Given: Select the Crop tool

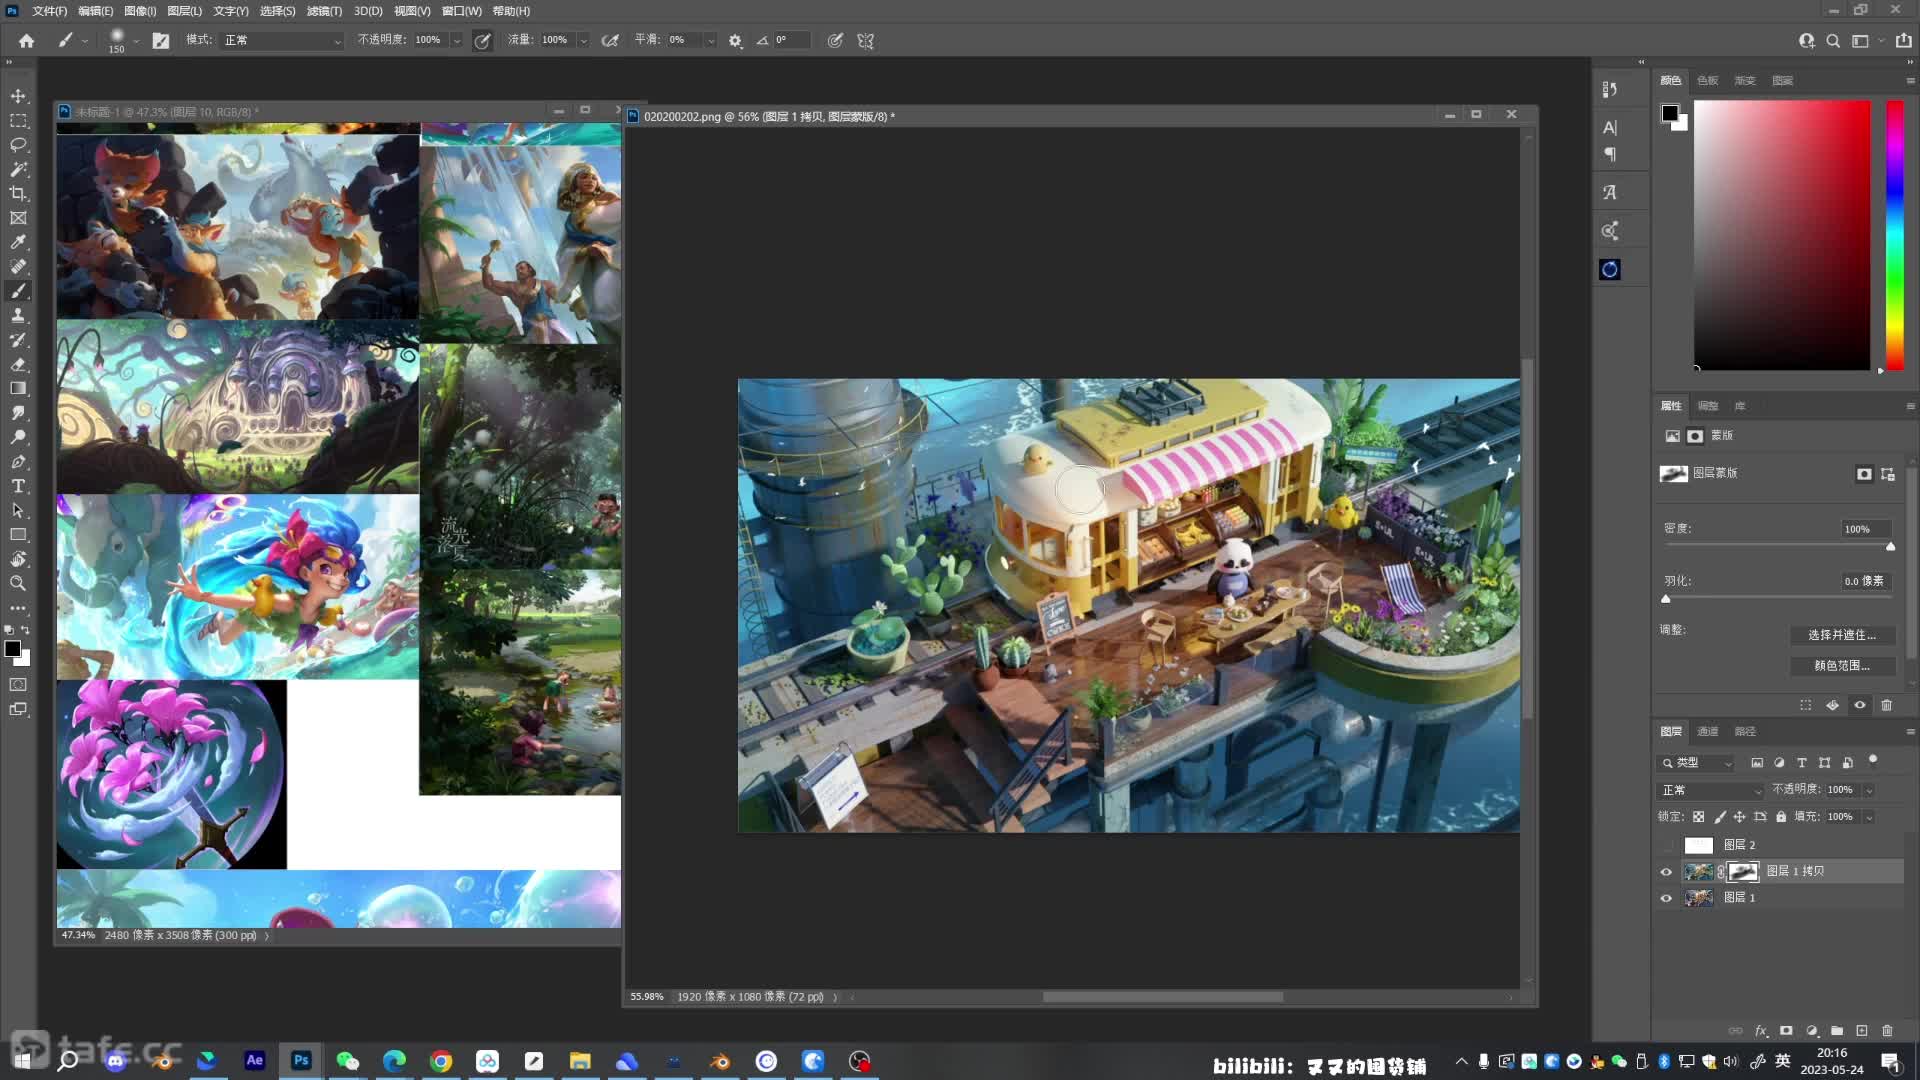Looking at the screenshot, I should [x=18, y=193].
